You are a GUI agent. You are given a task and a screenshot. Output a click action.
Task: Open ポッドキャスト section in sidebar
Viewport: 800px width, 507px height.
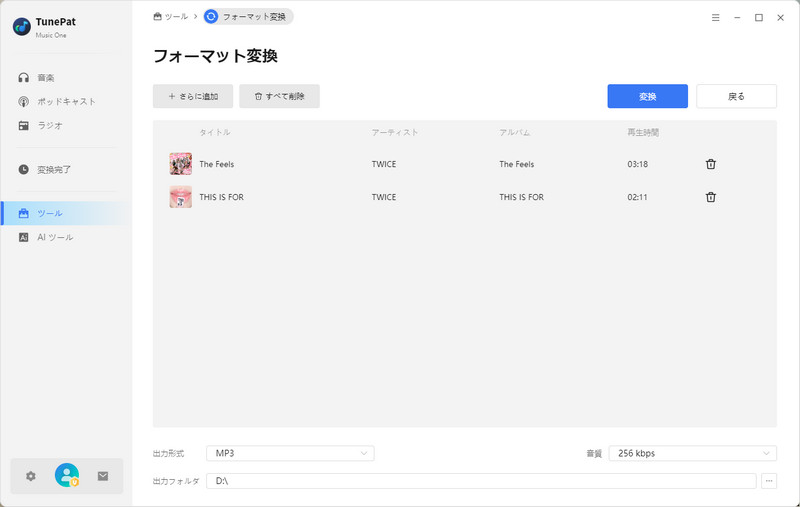pos(65,102)
